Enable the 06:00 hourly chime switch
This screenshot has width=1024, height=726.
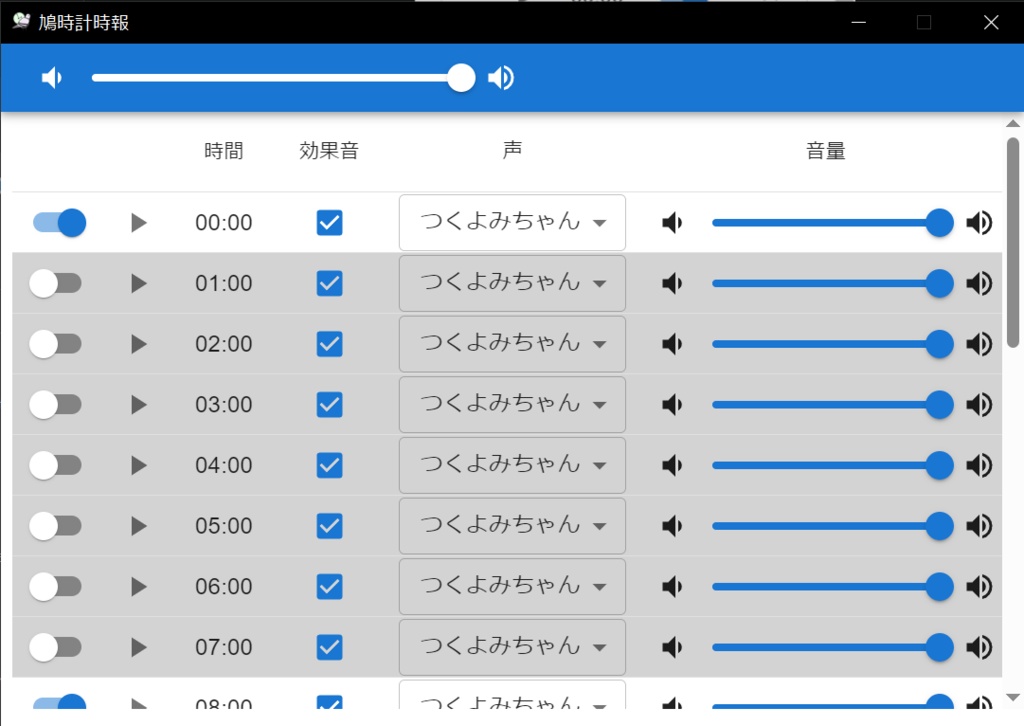click(55, 587)
